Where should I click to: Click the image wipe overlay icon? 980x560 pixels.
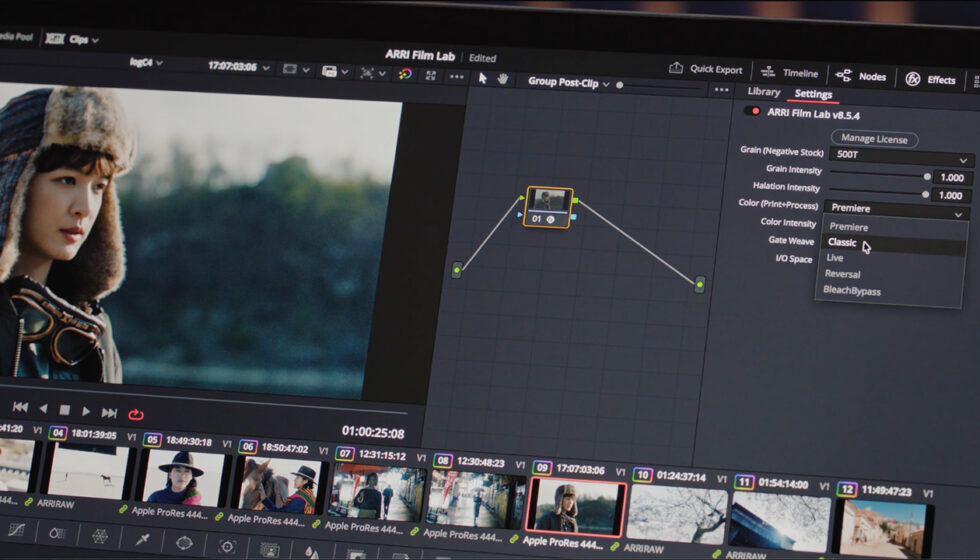pos(367,73)
